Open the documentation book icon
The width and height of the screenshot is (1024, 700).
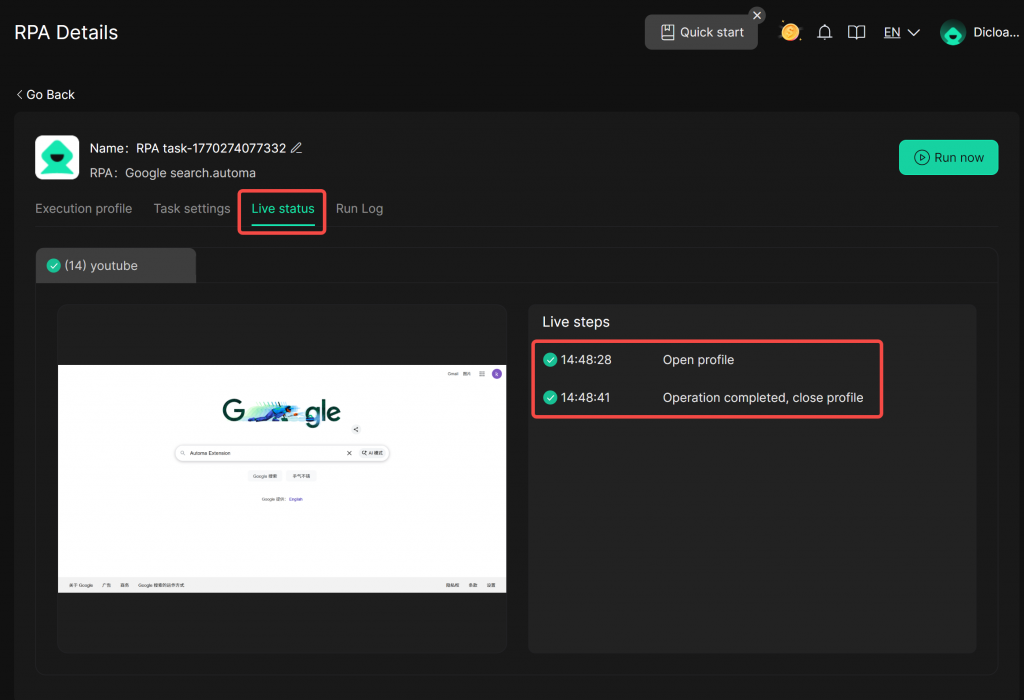coord(856,32)
